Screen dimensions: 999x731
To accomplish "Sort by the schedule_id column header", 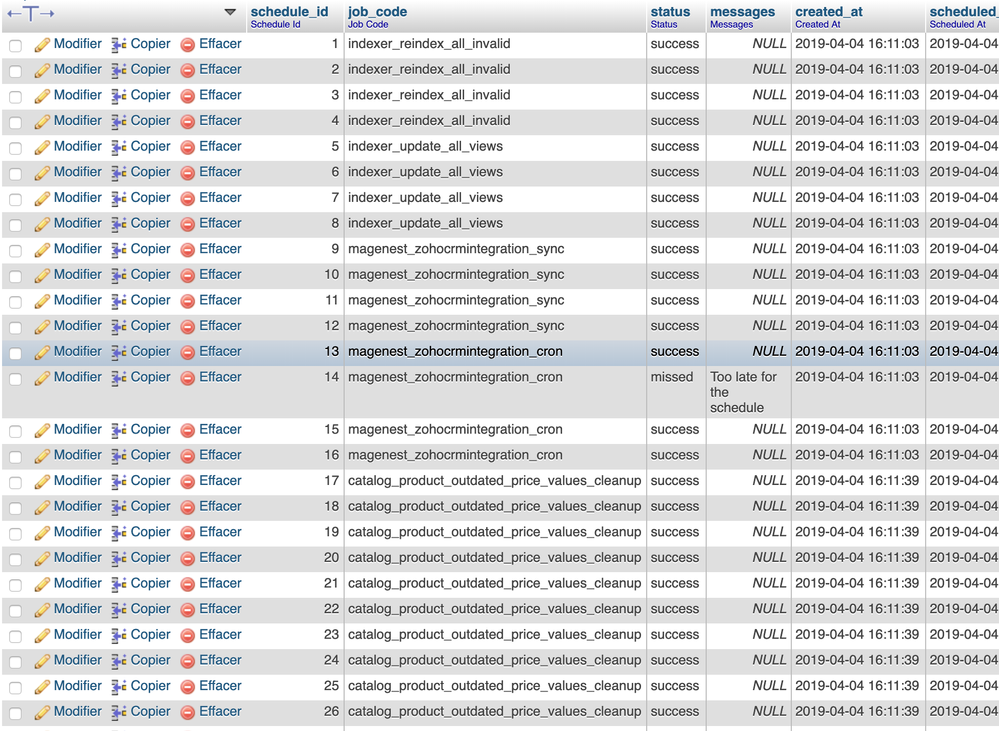I will click(289, 12).
